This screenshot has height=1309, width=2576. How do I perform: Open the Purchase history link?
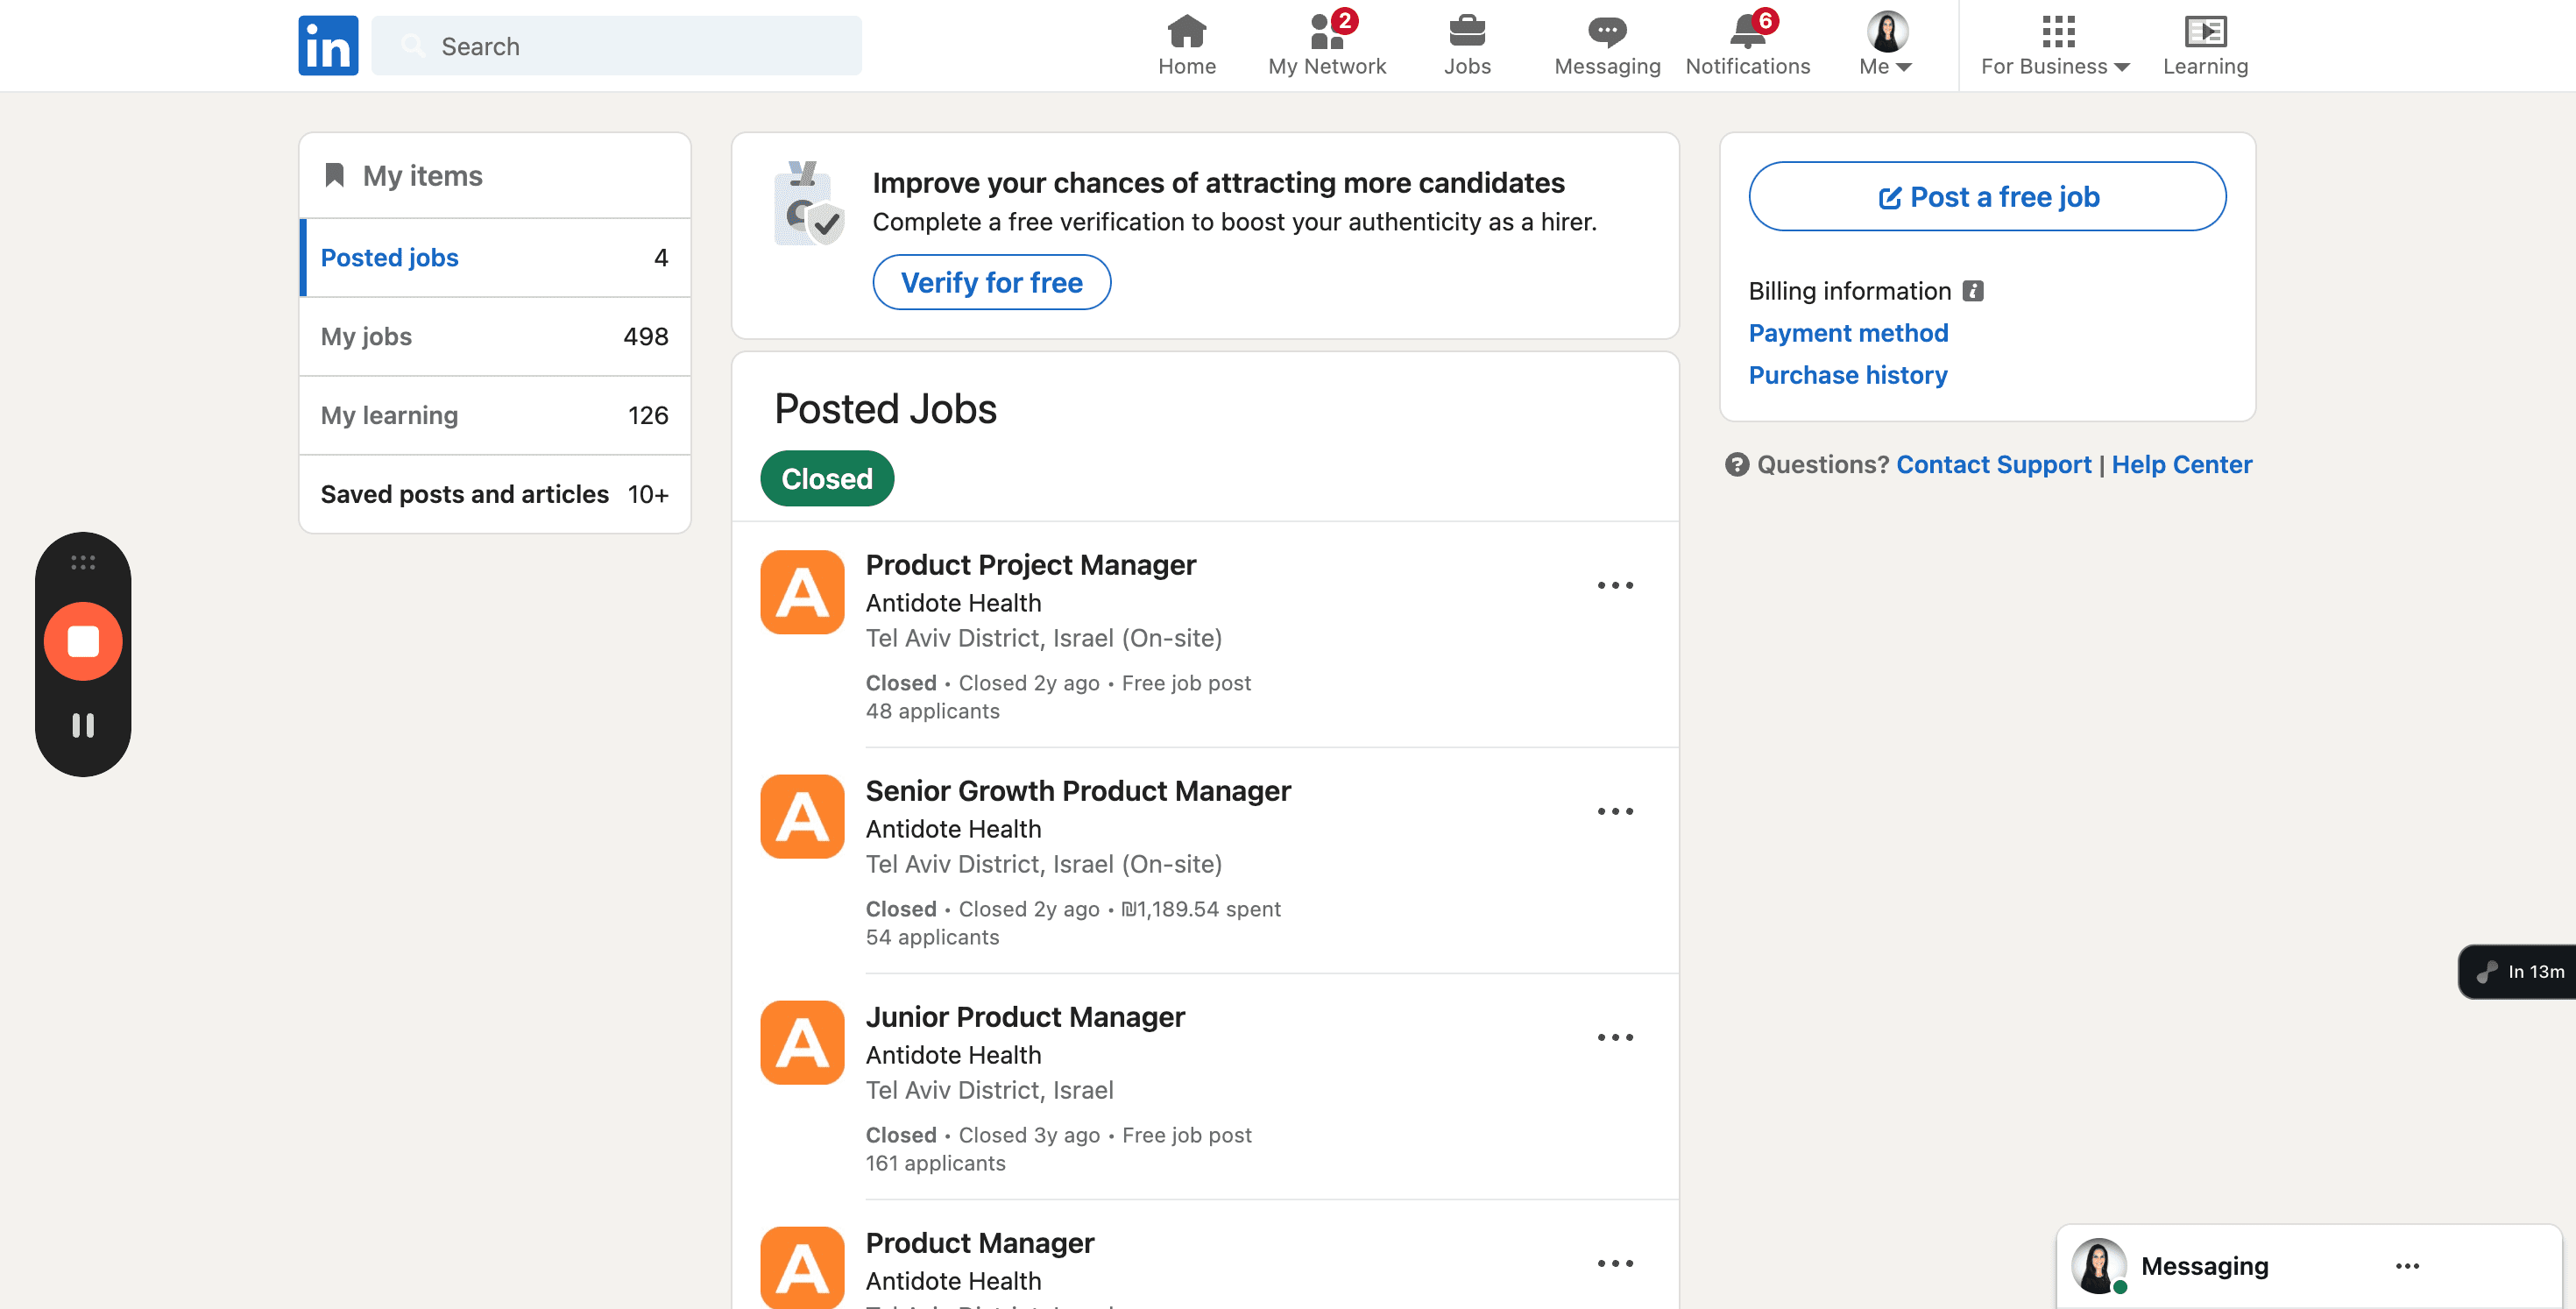tap(1848, 375)
